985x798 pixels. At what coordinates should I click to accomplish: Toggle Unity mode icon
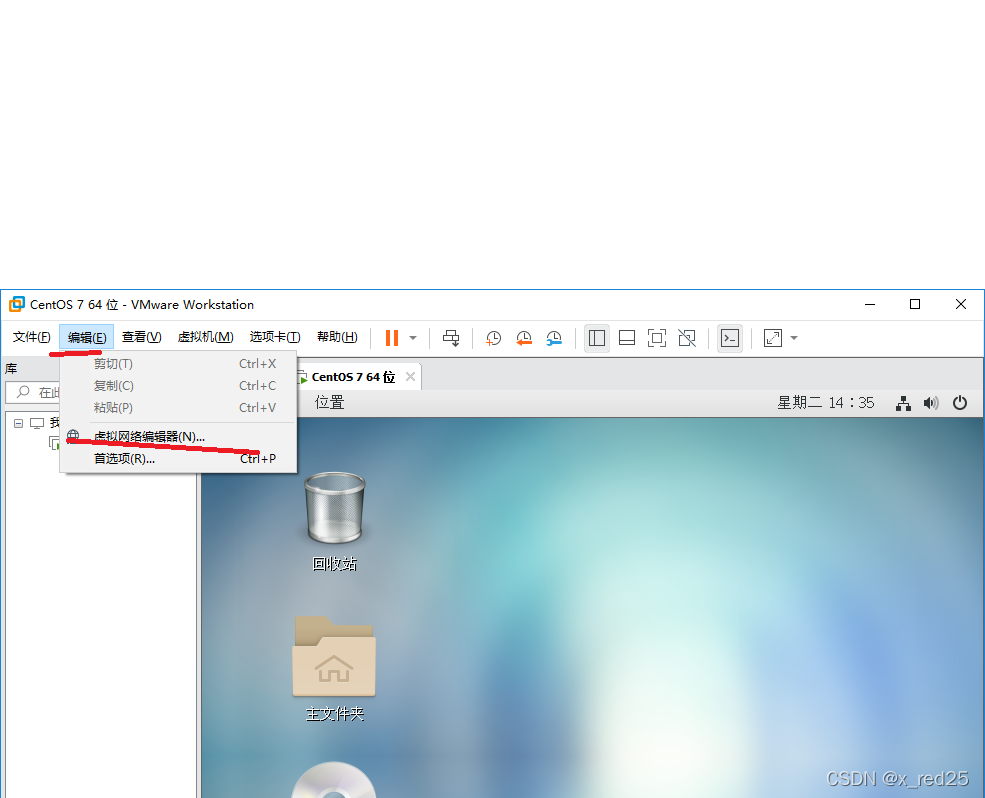click(687, 338)
